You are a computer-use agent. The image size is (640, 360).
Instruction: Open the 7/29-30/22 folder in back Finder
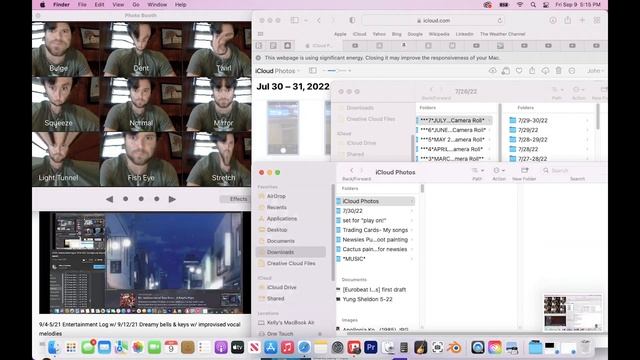[x=549, y=120]
